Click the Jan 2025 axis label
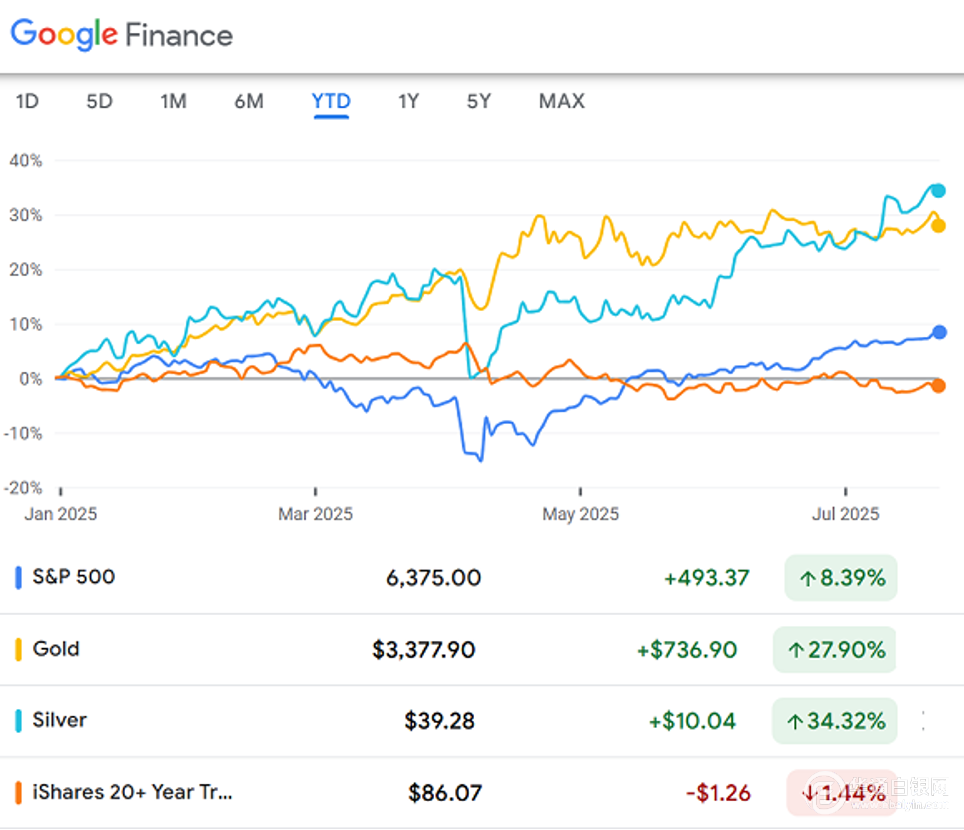964x830 pixels. 61,514
